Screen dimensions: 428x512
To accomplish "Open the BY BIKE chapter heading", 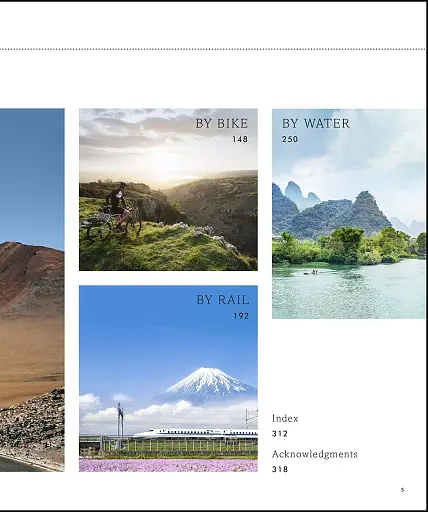I will tap(222, 123).
